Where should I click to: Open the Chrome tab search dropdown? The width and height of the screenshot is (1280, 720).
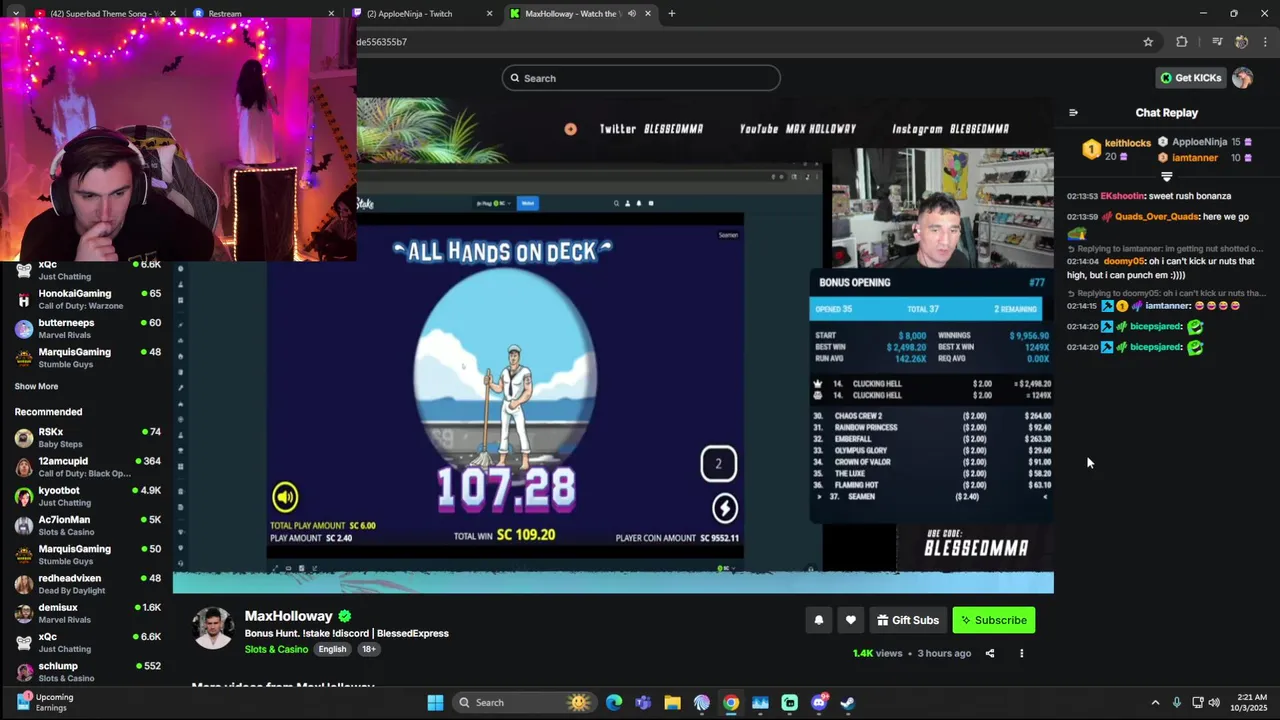[x=15, y=13]
